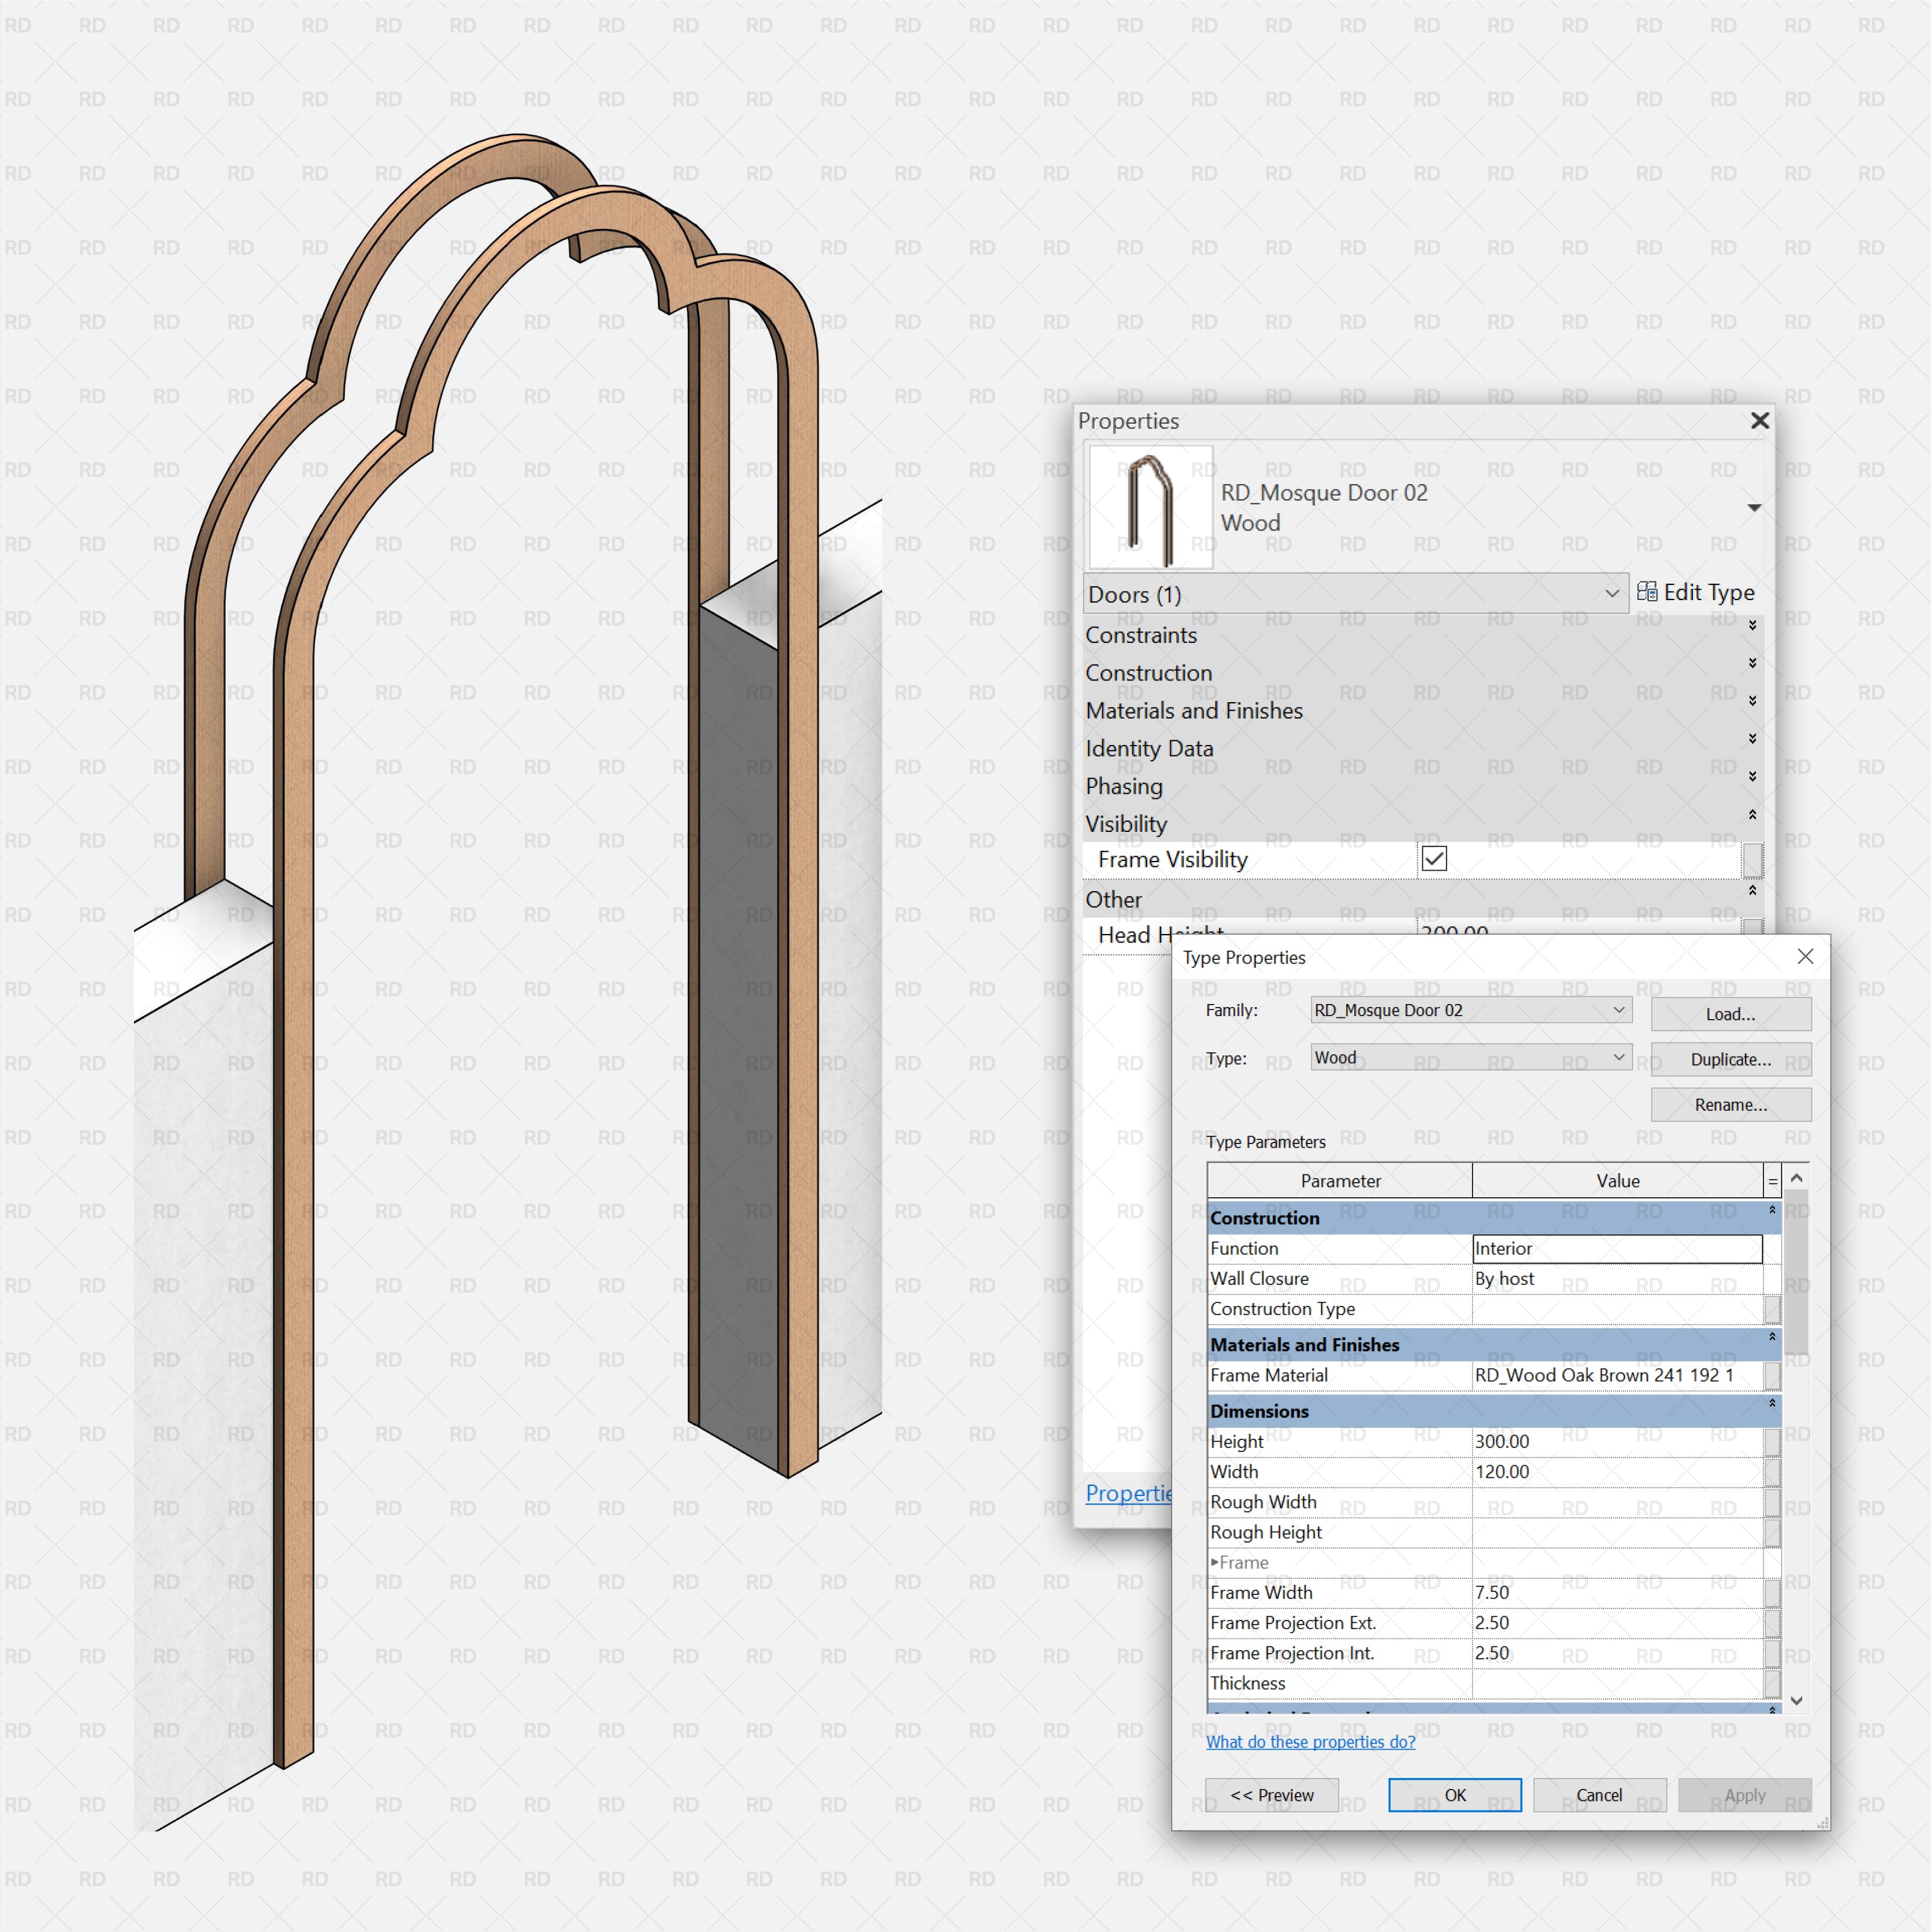Click the equals column header icon

(1772, 1181)
